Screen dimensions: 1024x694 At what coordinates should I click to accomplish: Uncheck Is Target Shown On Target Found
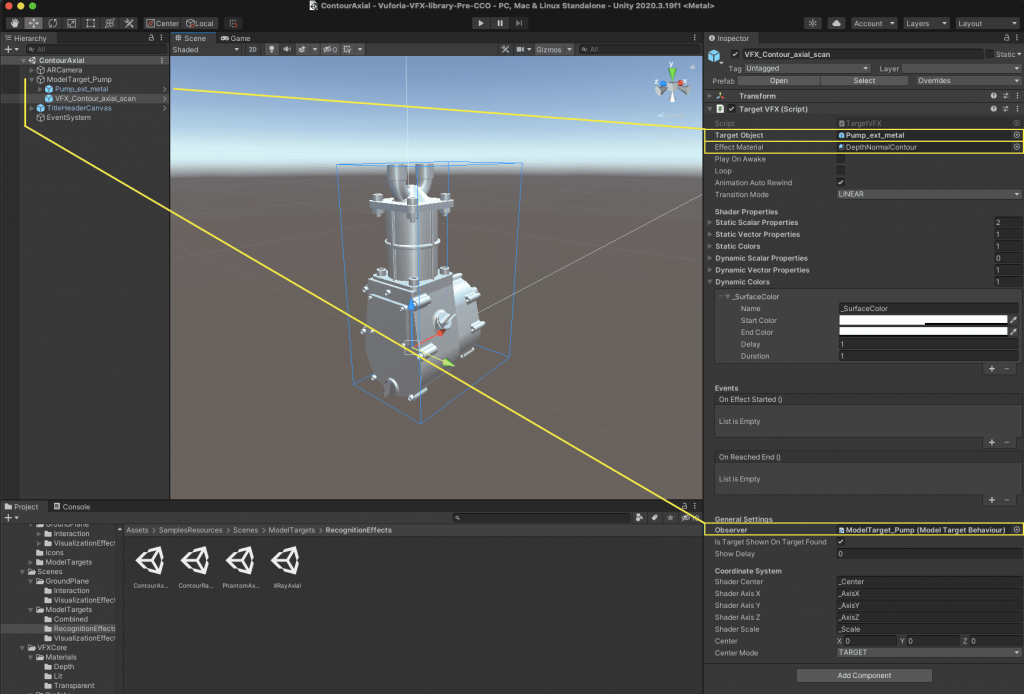pyautogui.click(x=840, y=541)
